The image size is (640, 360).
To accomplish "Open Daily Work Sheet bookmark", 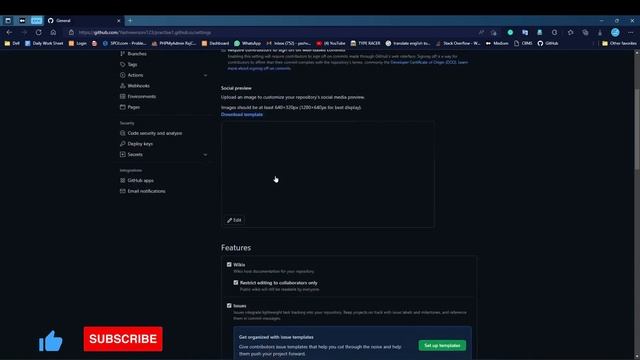I will (x=44, y=43).
